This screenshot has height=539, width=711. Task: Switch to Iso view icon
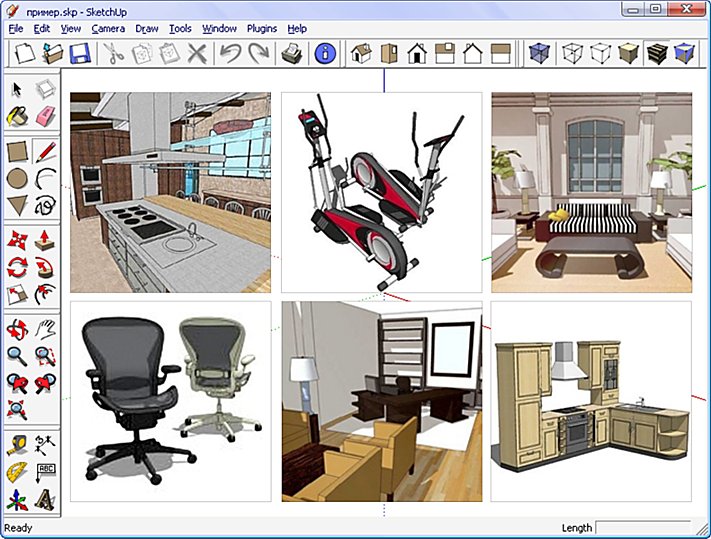[361, 53]
